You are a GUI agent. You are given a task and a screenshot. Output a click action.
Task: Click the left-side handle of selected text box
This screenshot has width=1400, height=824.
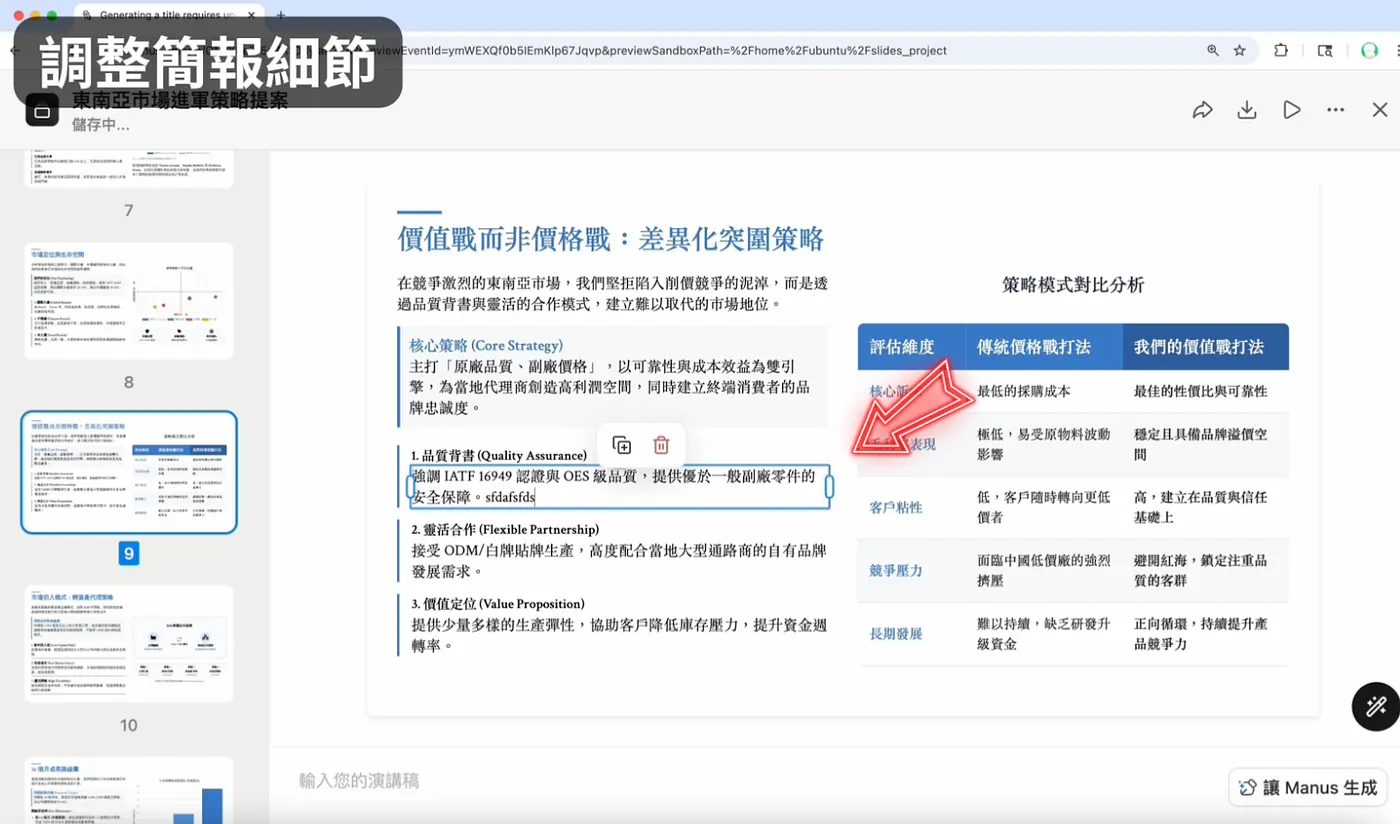click(x=410, y=486)
